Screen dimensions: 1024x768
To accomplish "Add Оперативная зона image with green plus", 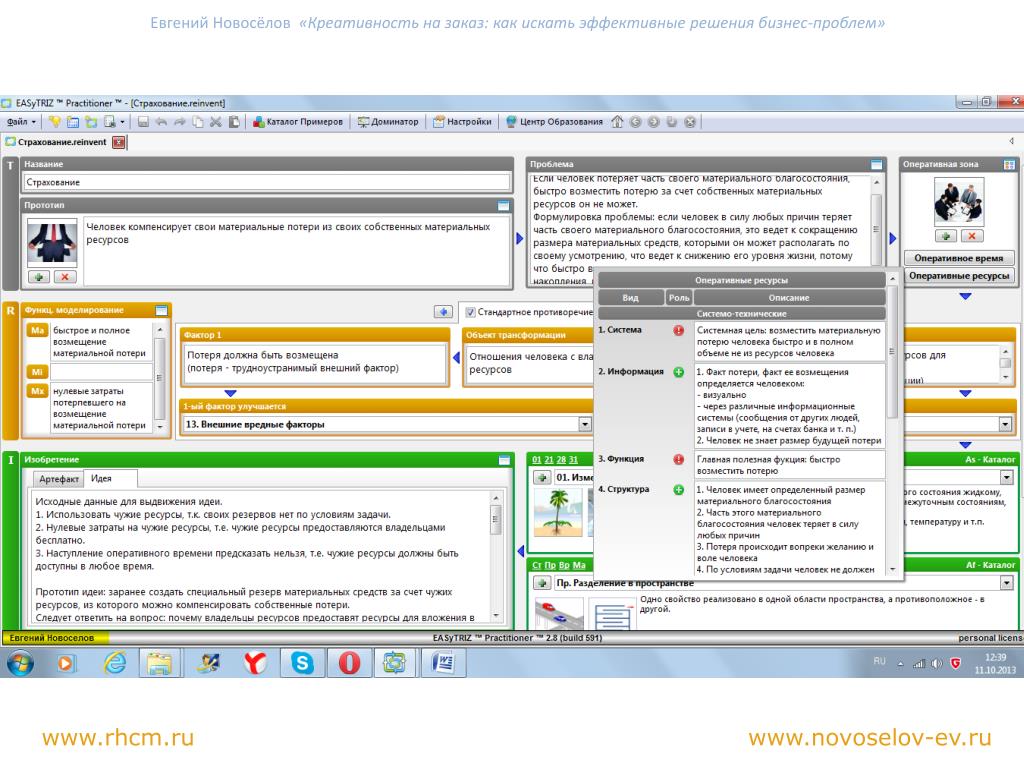I will tap(946, 236).
